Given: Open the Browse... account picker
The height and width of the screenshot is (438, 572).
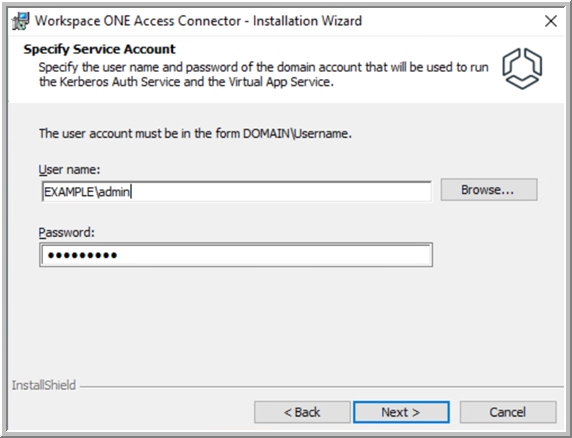Looking at the screenshot, I should pyautogui.click(x=488, y=190).
